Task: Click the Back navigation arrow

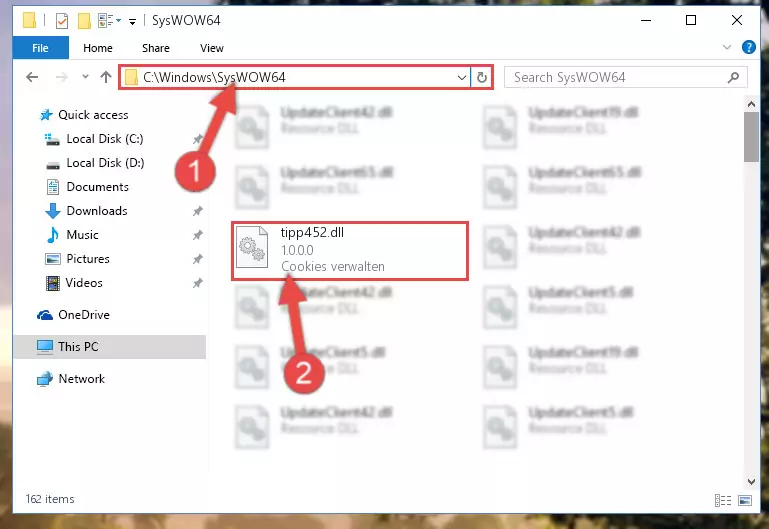Action: coord(32,77)
